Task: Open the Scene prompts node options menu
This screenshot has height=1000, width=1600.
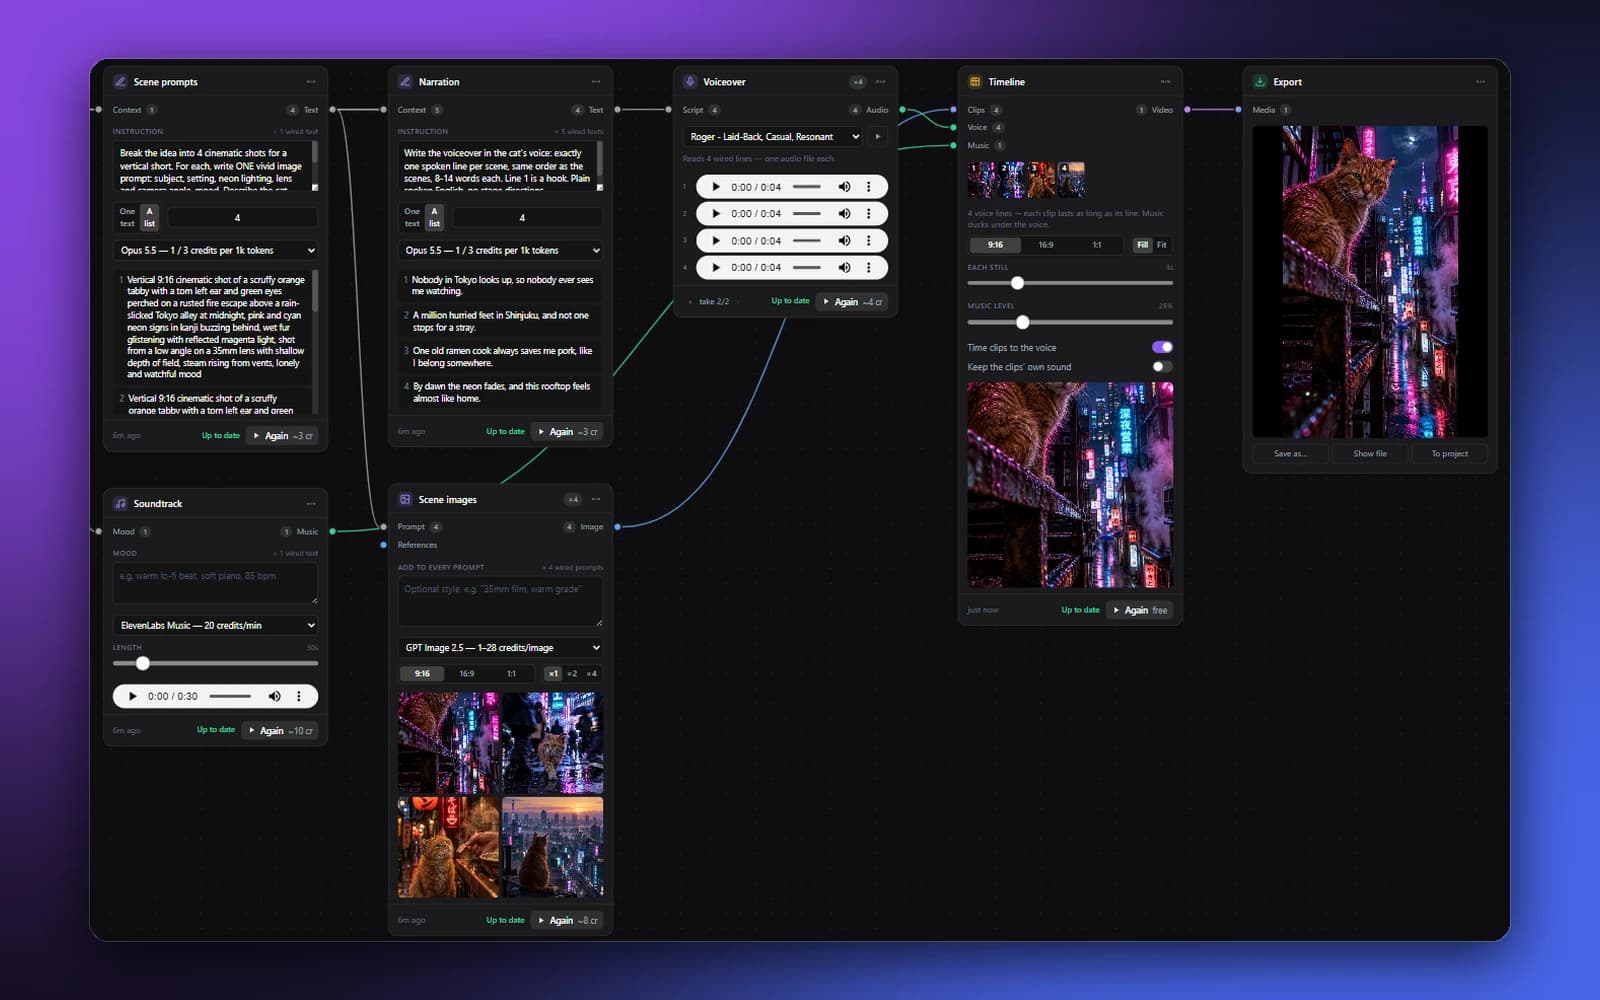Action: coord(311,82)
